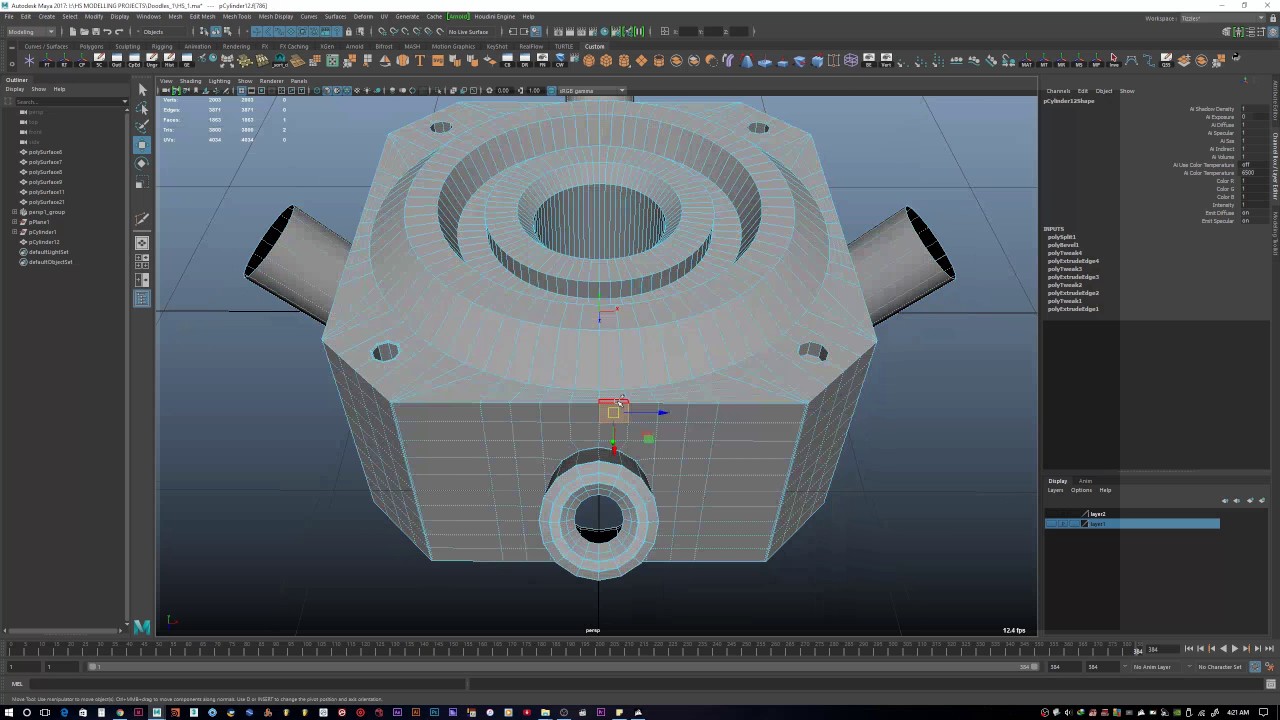Click the Save scene icon in status line

97,32
